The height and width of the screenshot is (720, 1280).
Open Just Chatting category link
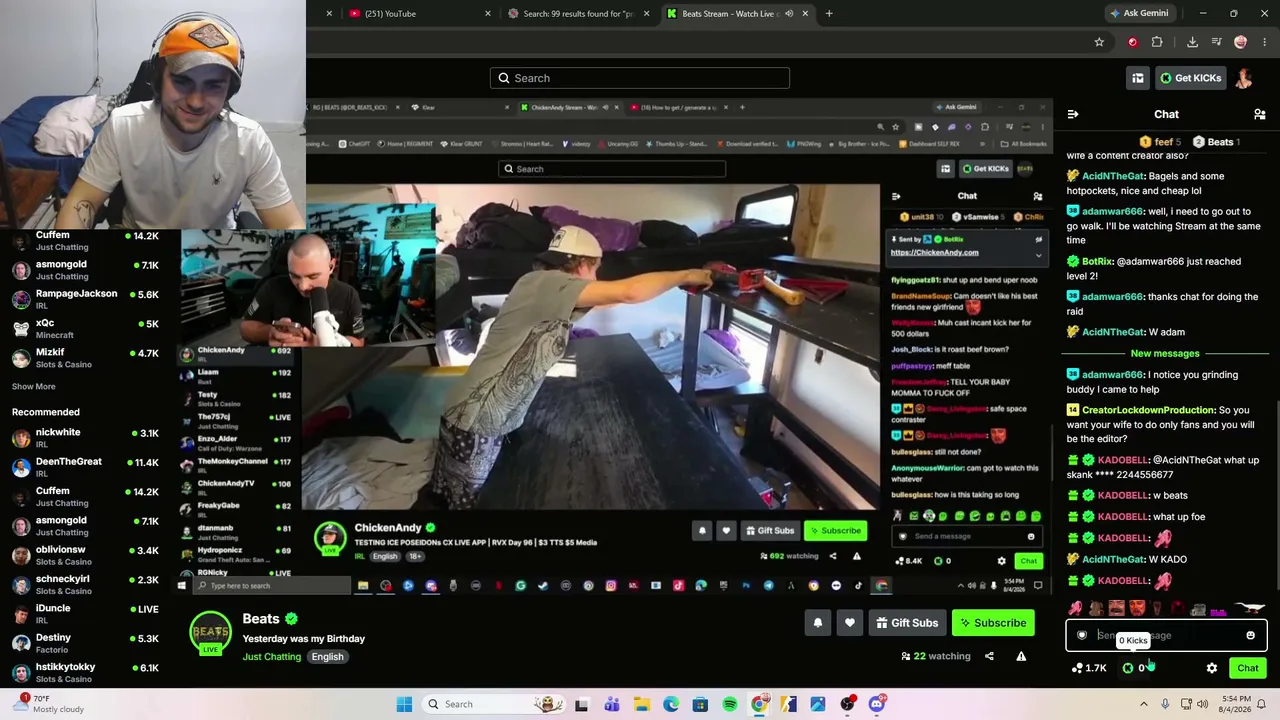tap(271, 657)
